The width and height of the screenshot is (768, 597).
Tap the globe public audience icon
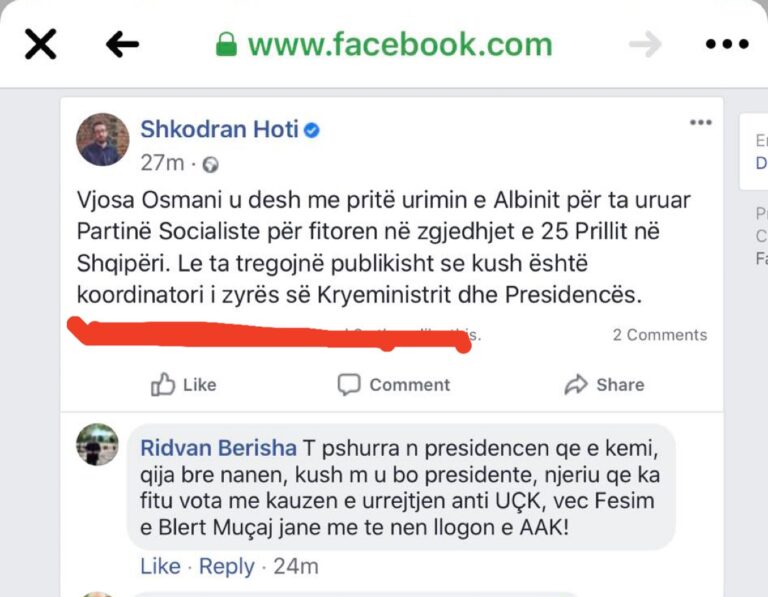point(210,164)
